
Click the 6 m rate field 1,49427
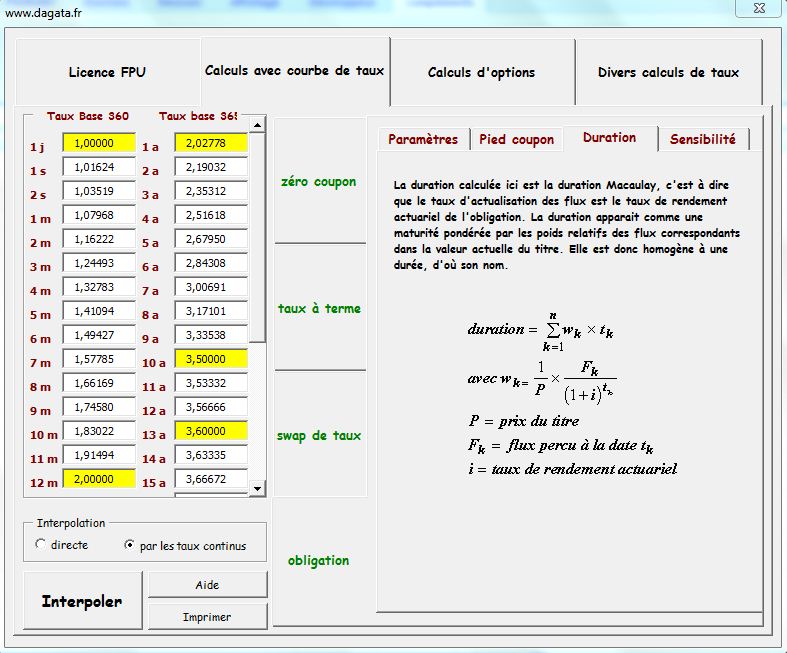pos(99,335)
